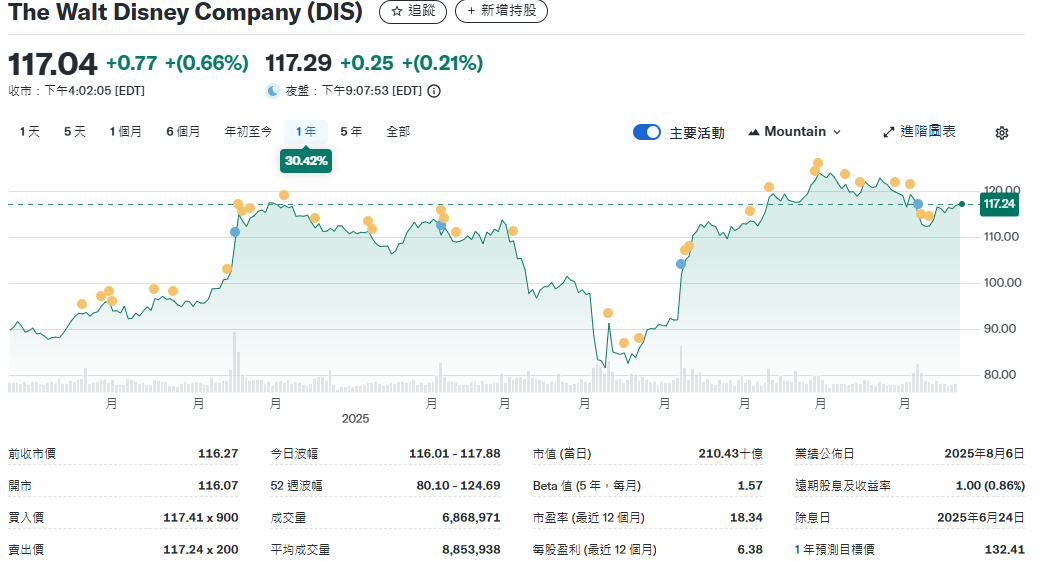
Task: Click the 80.00 axis price label
Action: tap(1000, 374)
